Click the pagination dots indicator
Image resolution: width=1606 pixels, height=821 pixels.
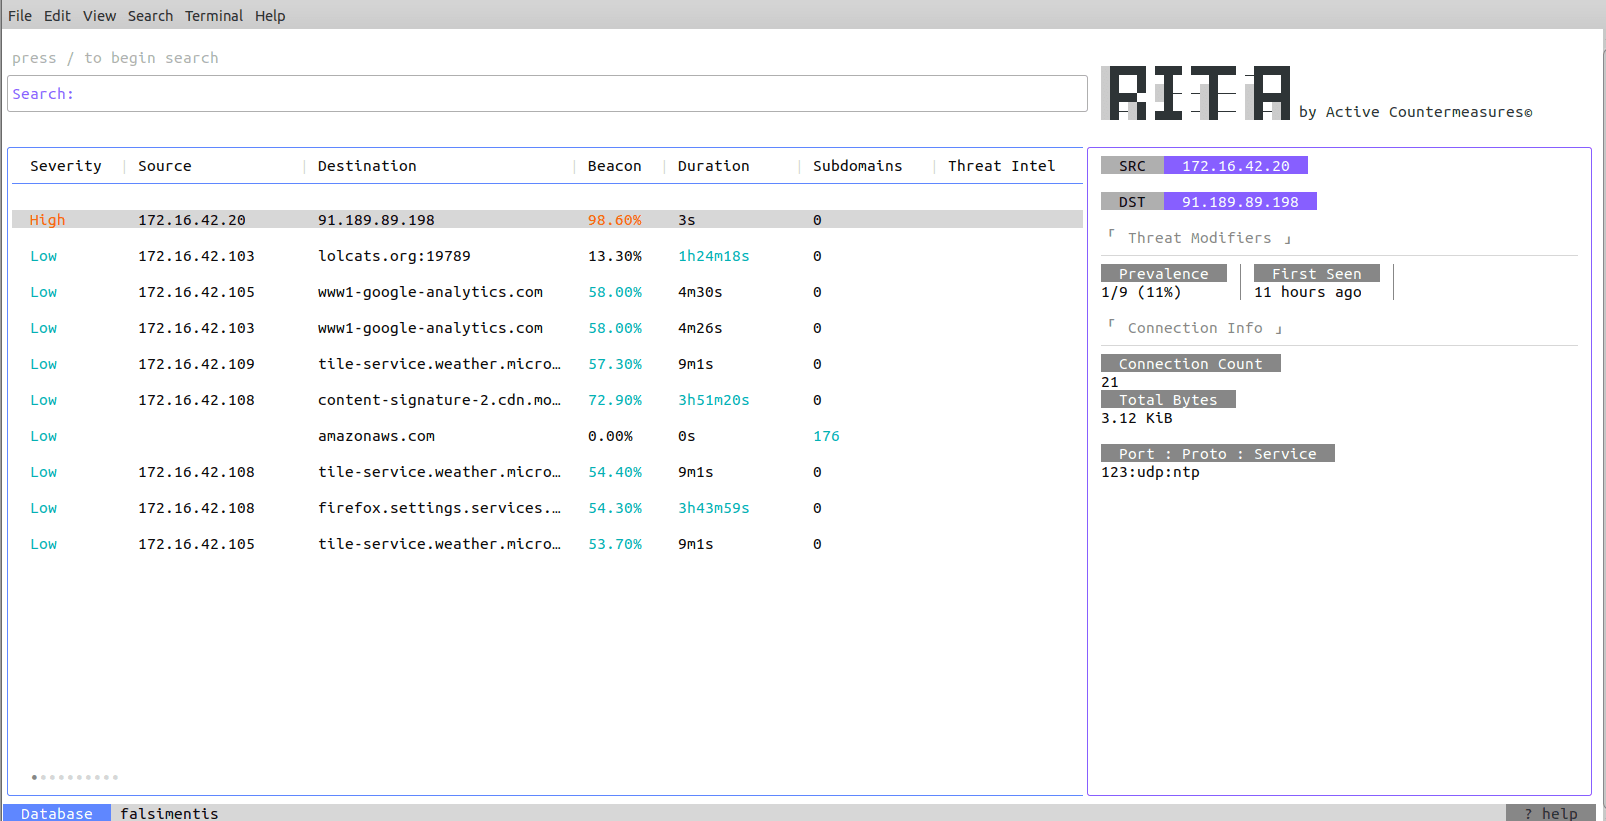[x=75, y=777]
